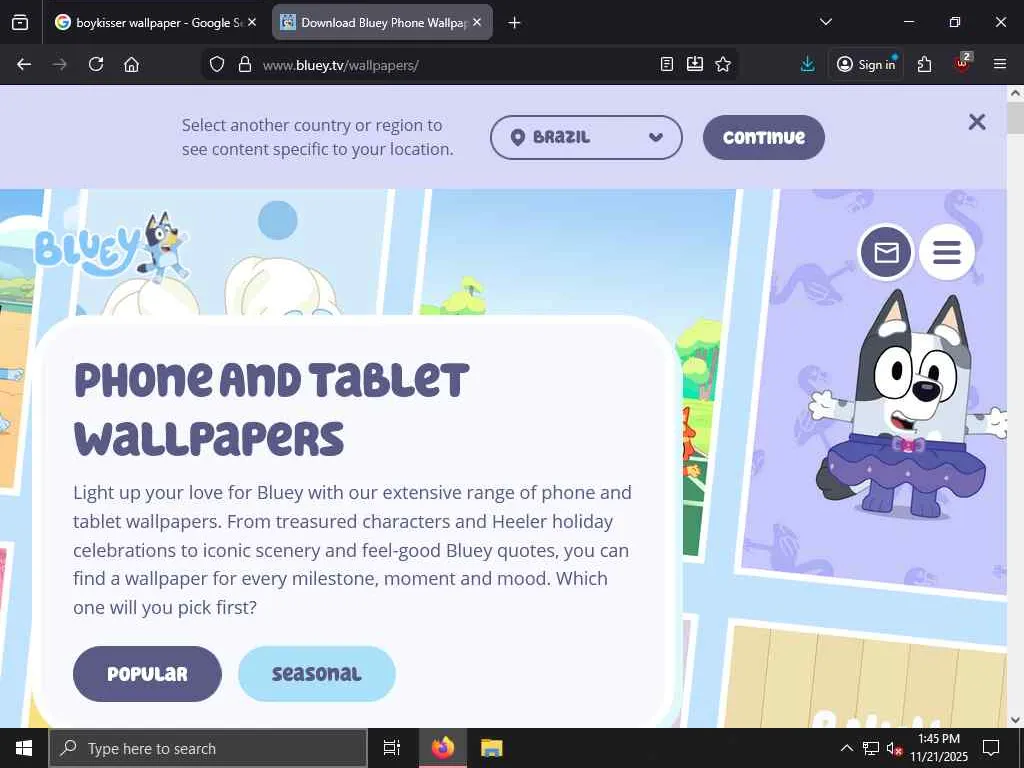Open Firefox application hamburger menu

1000,64
